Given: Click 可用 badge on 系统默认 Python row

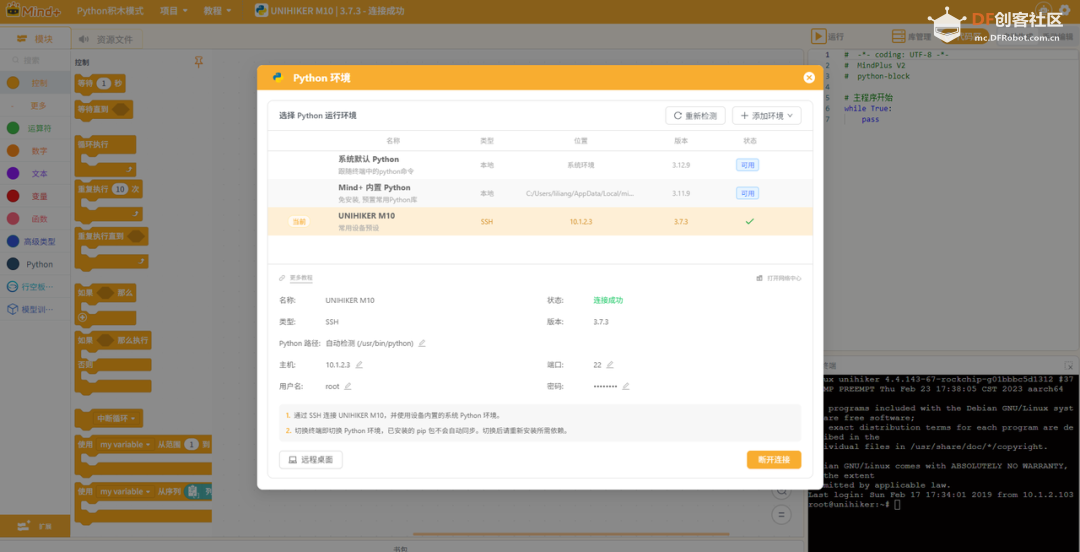Looking at the screenshot, I should (x=748, y=165).
